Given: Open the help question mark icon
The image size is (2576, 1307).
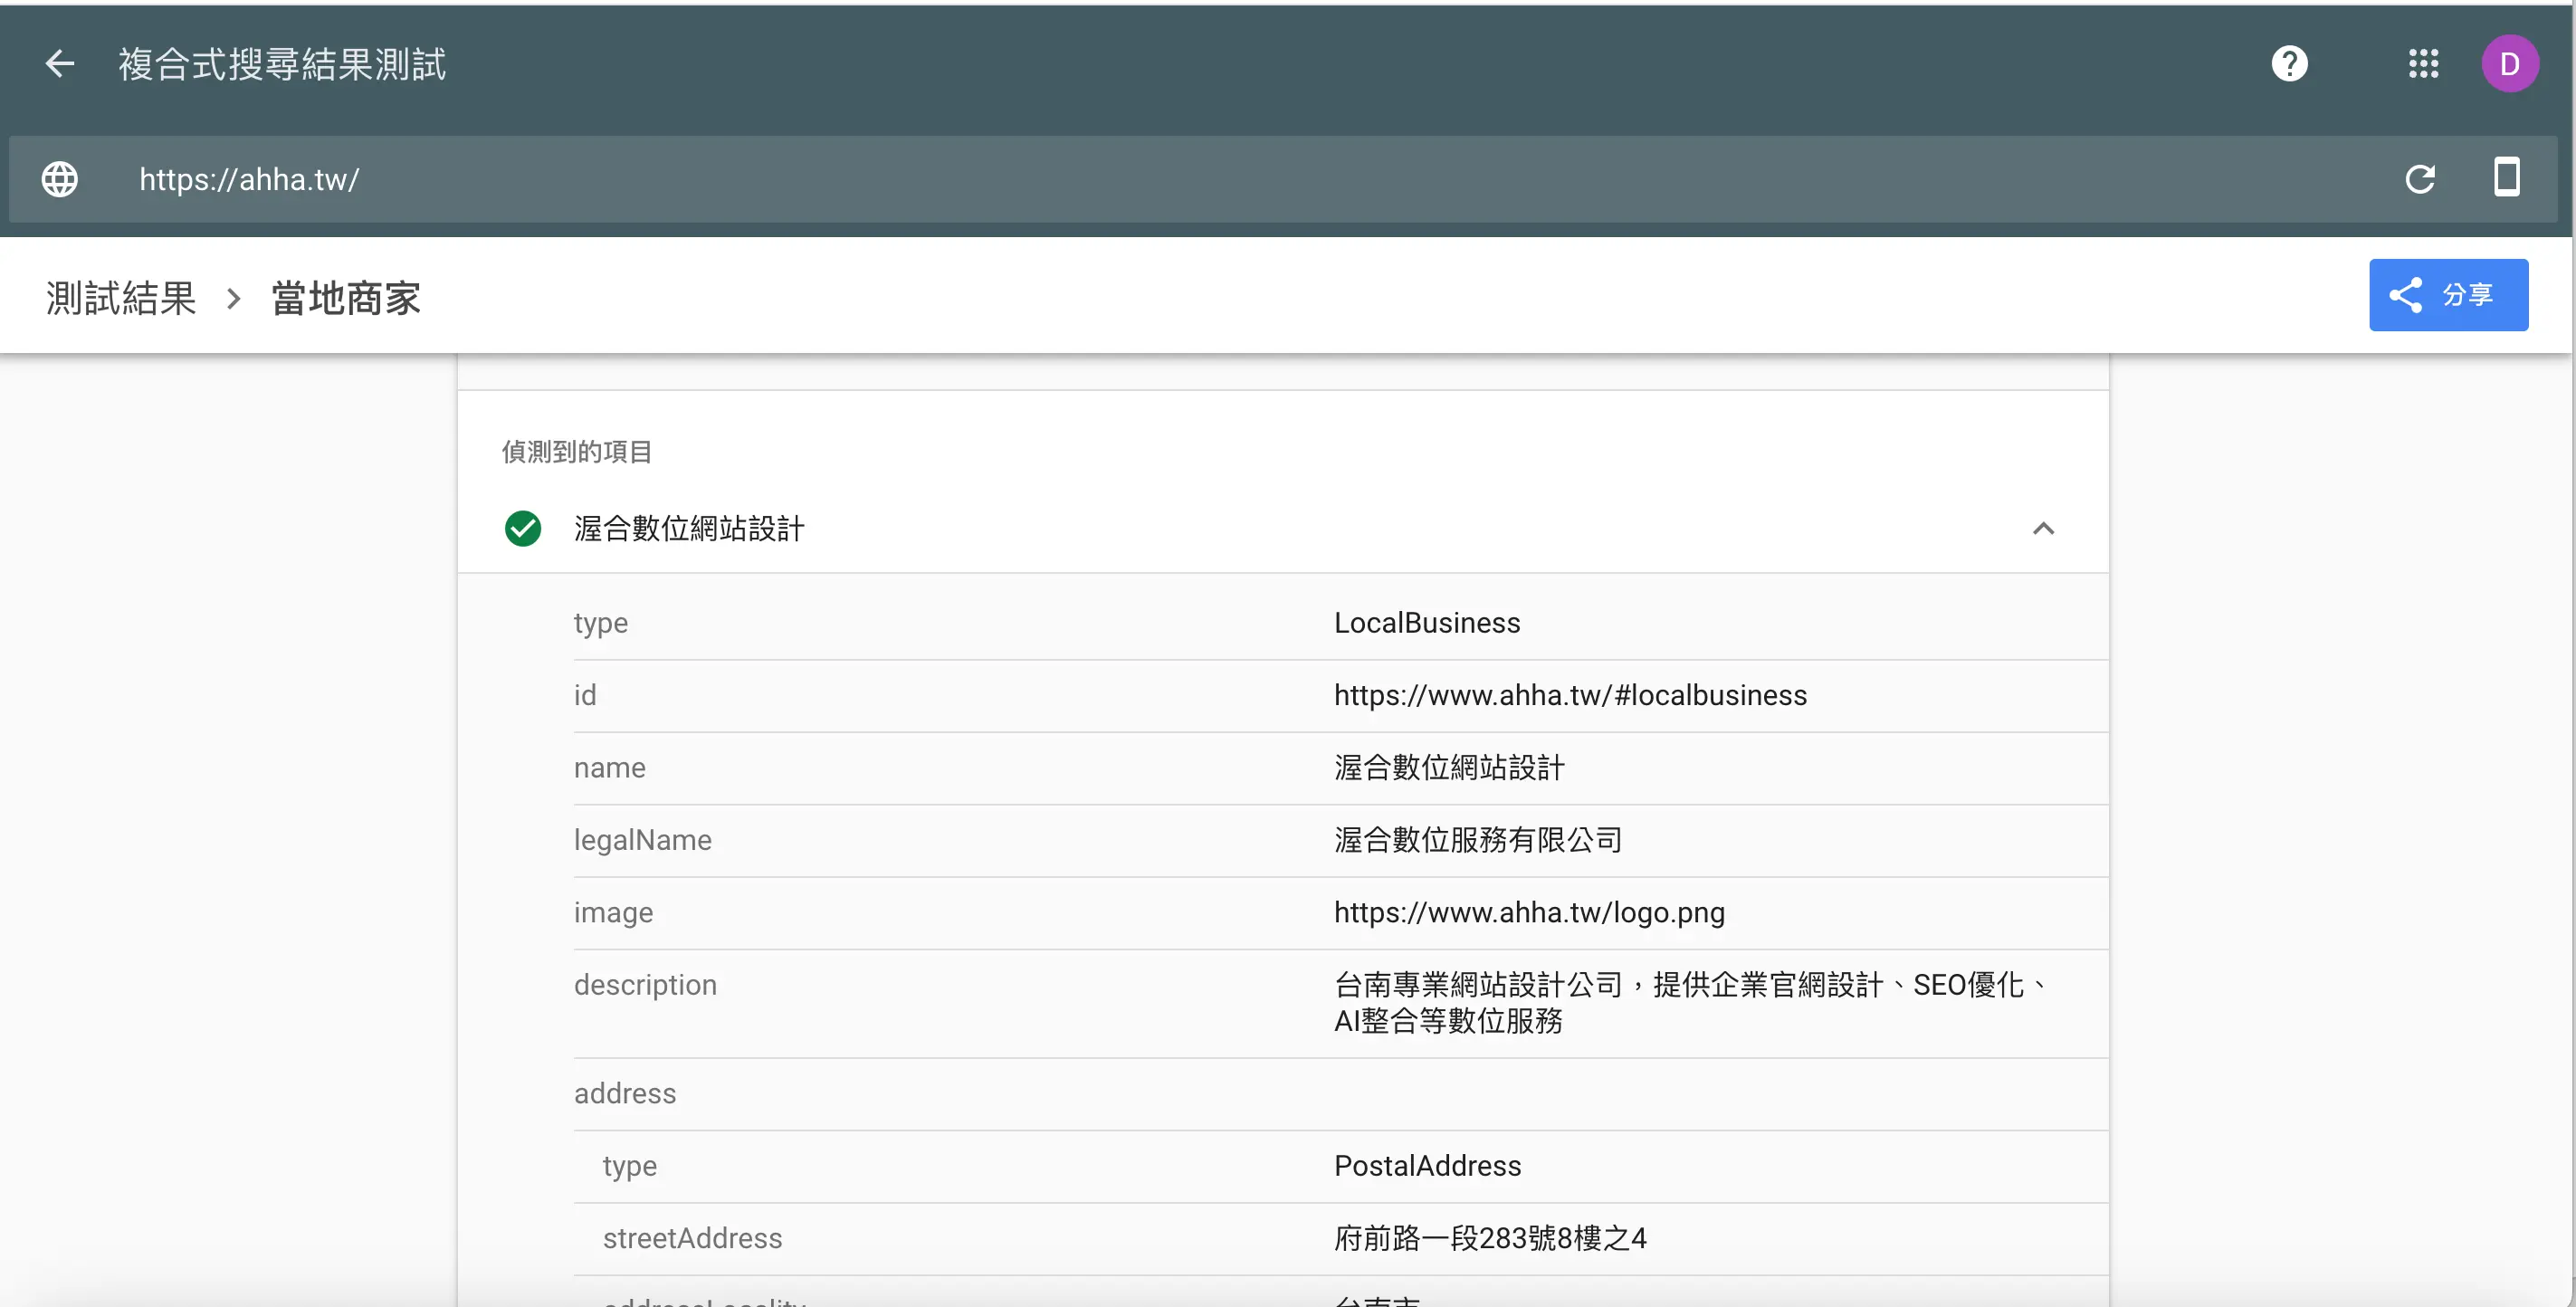Looking at the screenshot, I should click(x=2289, y=64).
